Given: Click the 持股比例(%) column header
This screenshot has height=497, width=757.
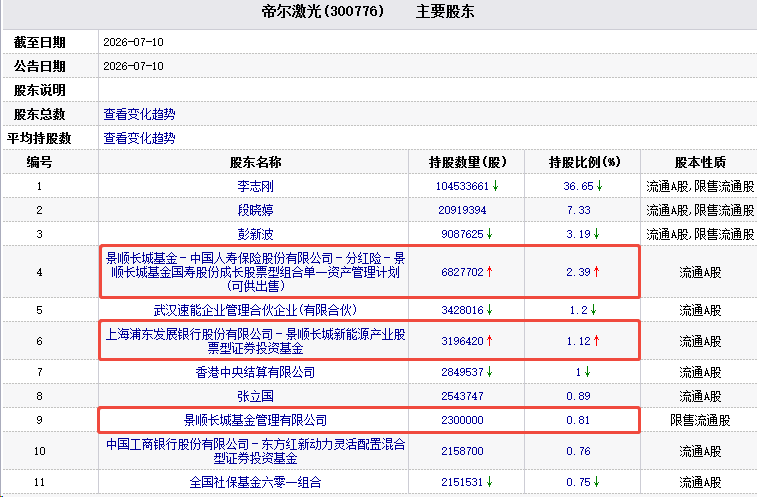Looking at the screenshot, I should [584, 162].
